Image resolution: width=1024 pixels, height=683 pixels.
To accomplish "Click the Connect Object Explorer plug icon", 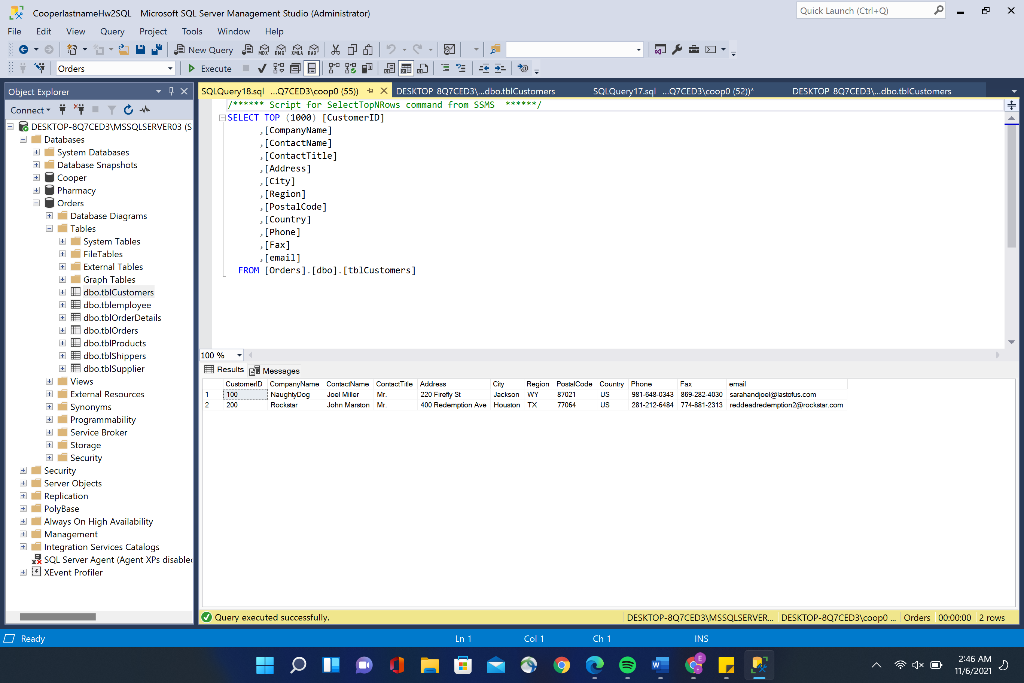I will pyautogui.click(x=63, y=110).
